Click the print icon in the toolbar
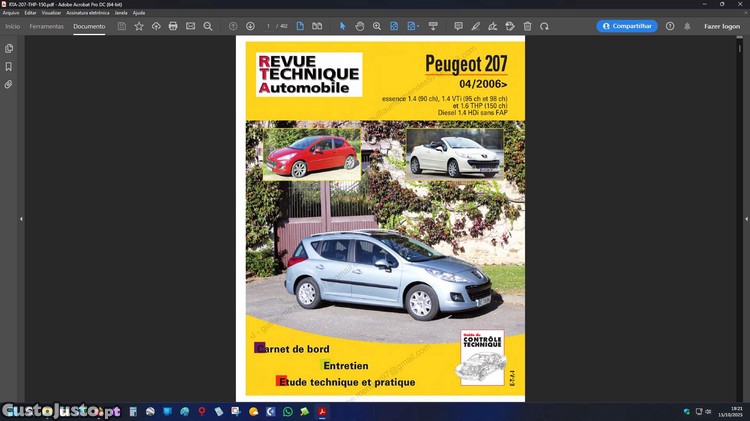750x421 pixels. 173,26
